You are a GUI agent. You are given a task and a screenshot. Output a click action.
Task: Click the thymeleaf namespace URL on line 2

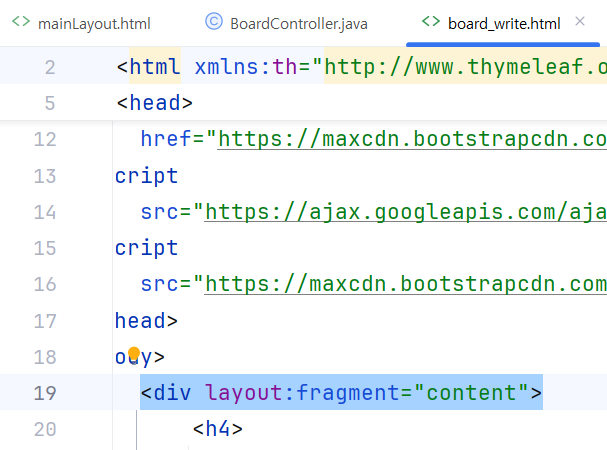[x=465, y=67]
